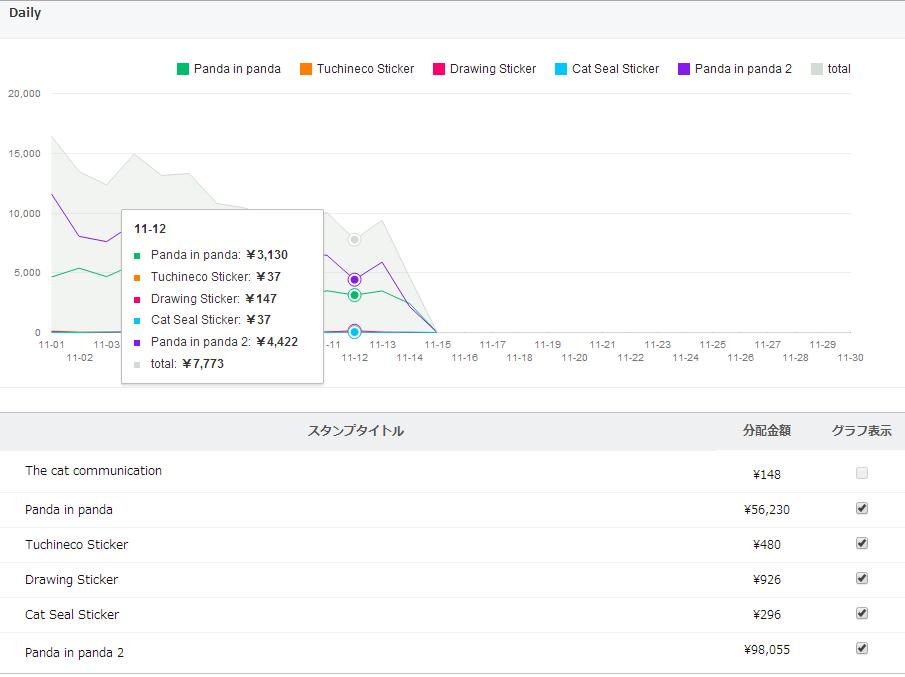Click the green Panda in panda legend swatch
Viewport: 905px width, 677px height.
183,69
